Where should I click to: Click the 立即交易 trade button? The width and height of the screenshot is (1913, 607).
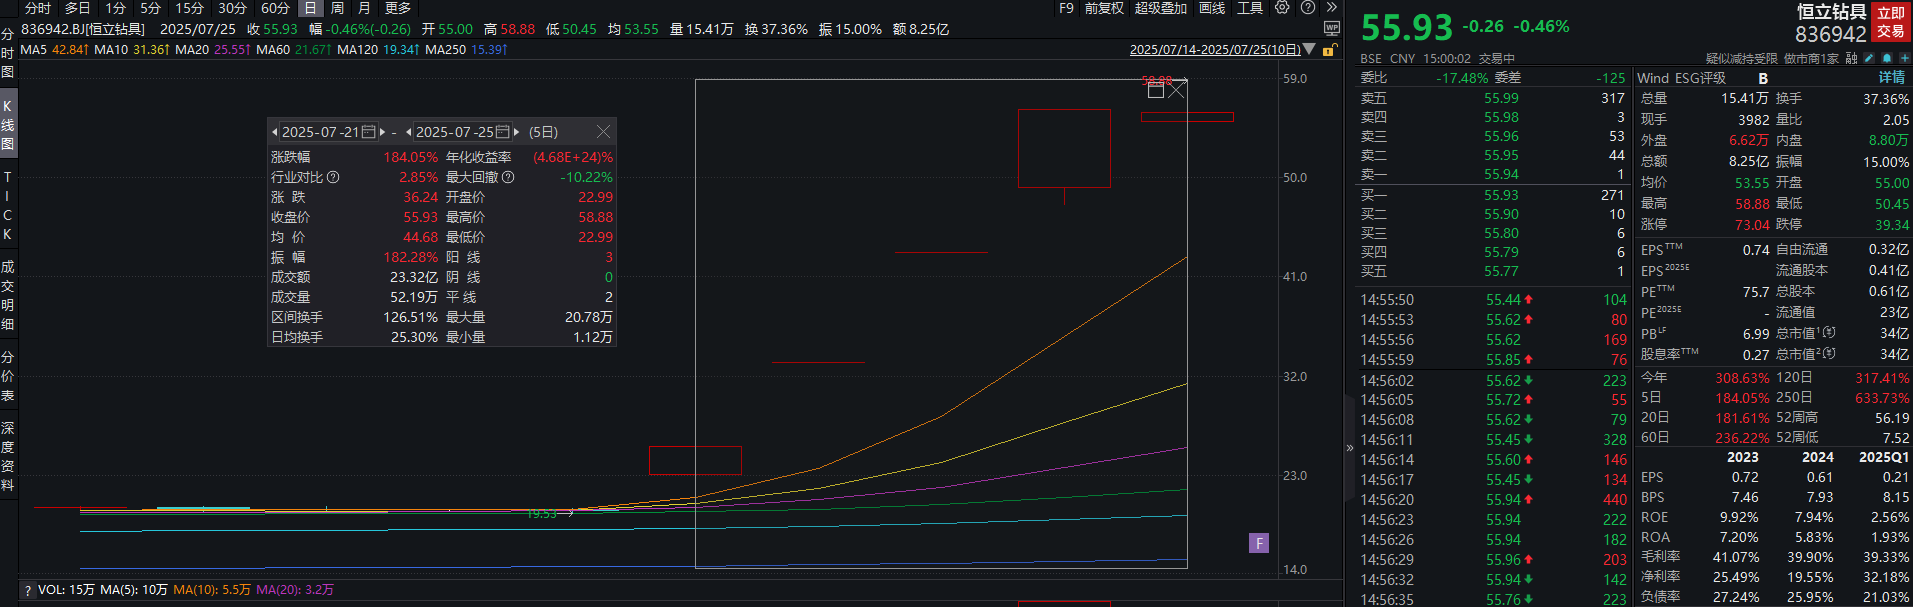[1890, 21]
